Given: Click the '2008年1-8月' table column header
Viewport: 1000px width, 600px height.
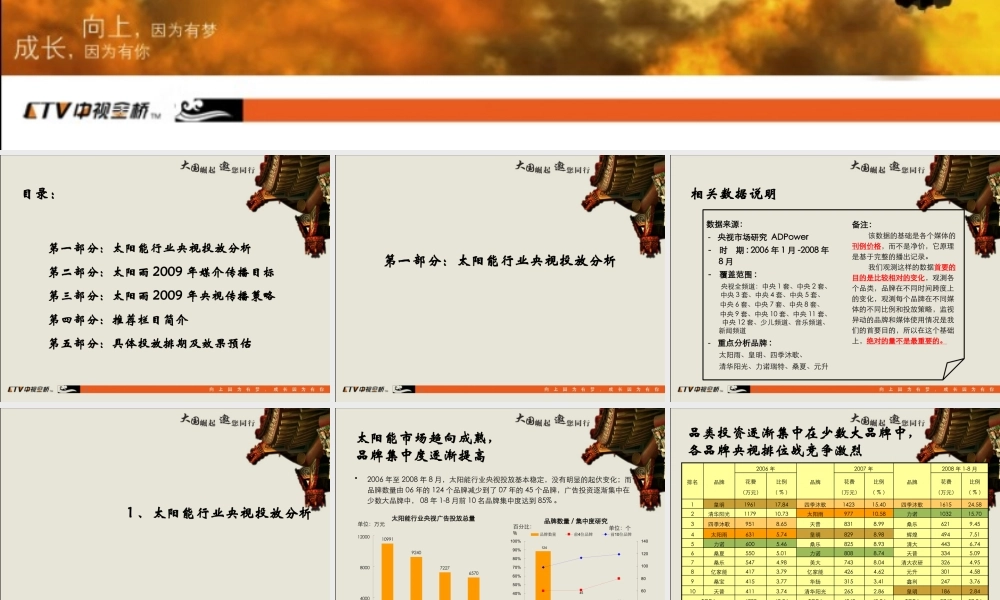Looking at the screenshot, I should coord(959,468).
